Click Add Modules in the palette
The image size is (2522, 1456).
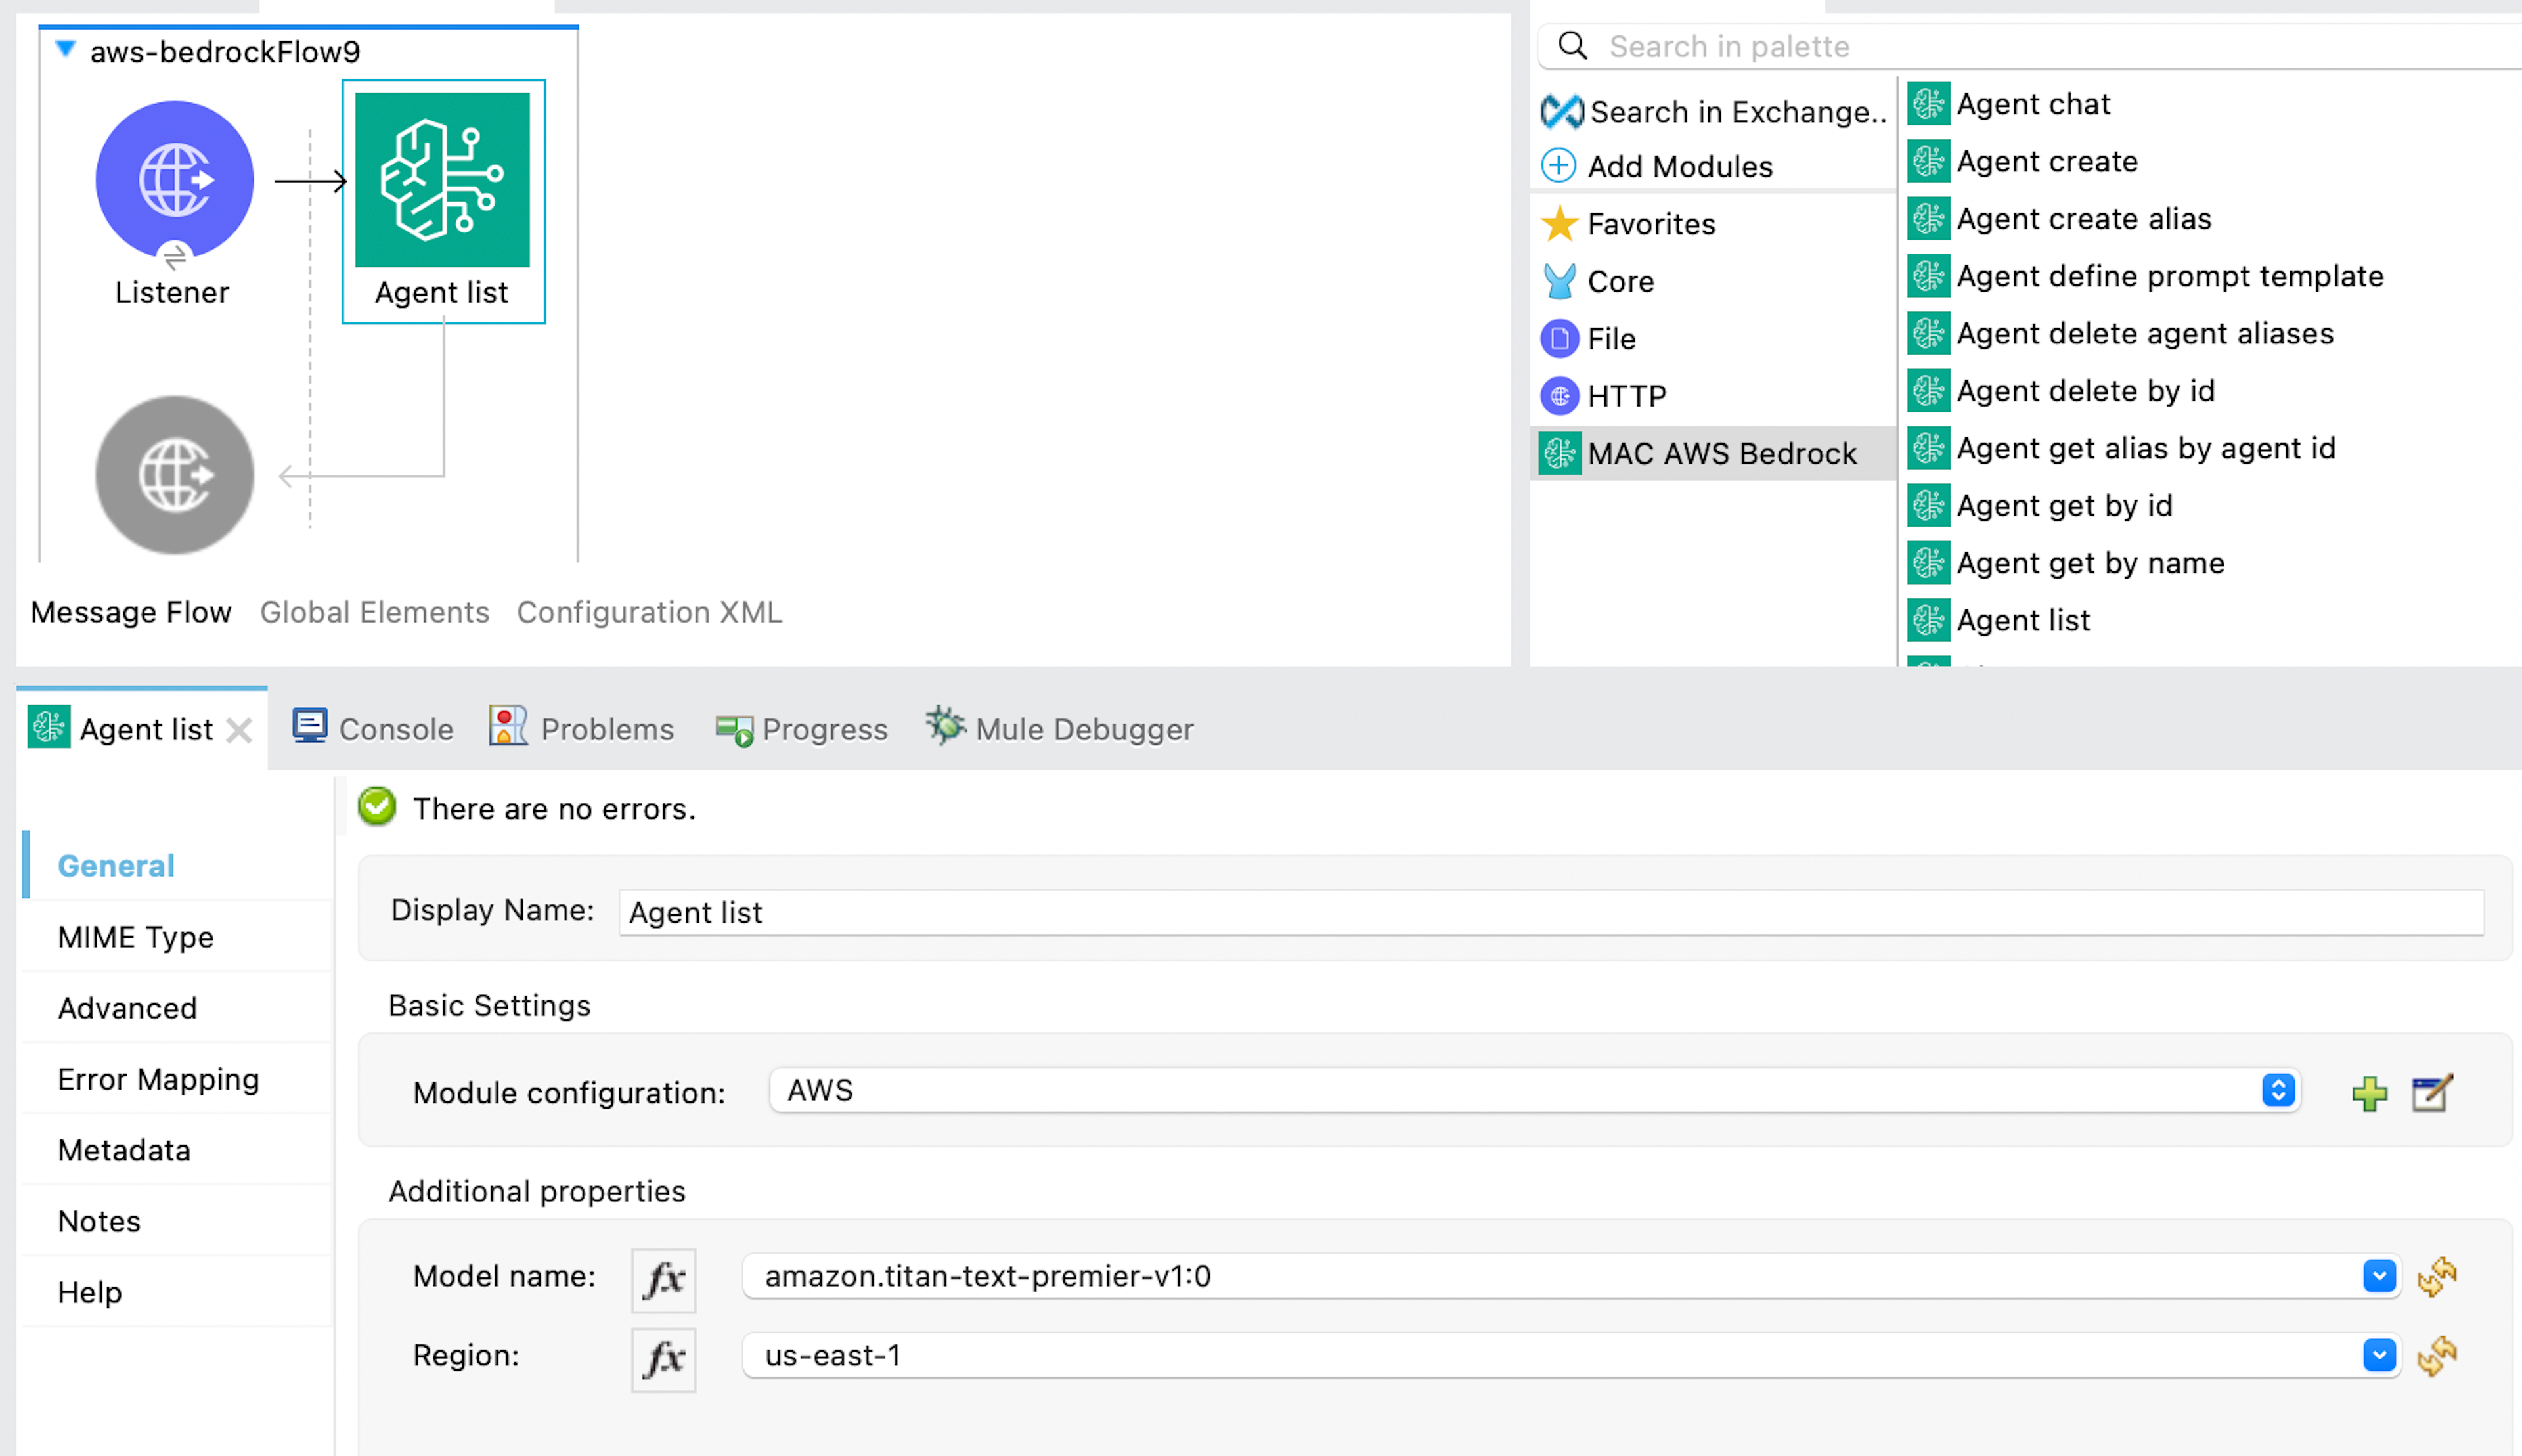click(1657, 166)
